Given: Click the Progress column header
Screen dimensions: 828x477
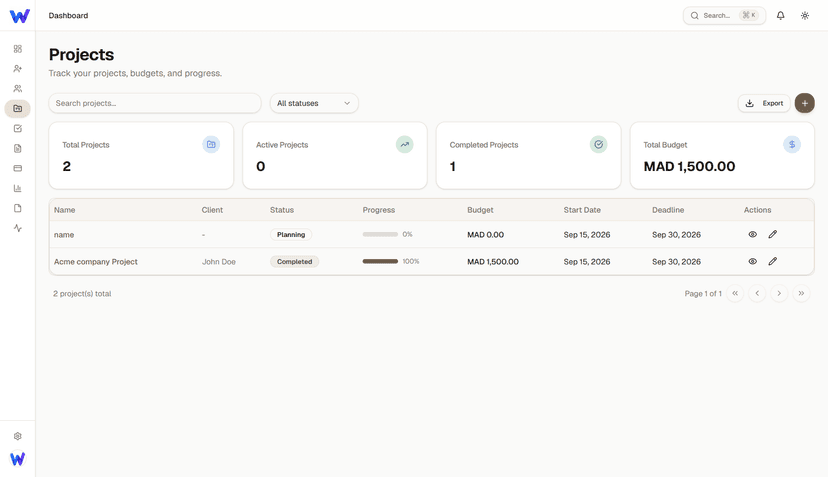Looking at the screenshot, I should pyautogui.click(x=379, y=210).
